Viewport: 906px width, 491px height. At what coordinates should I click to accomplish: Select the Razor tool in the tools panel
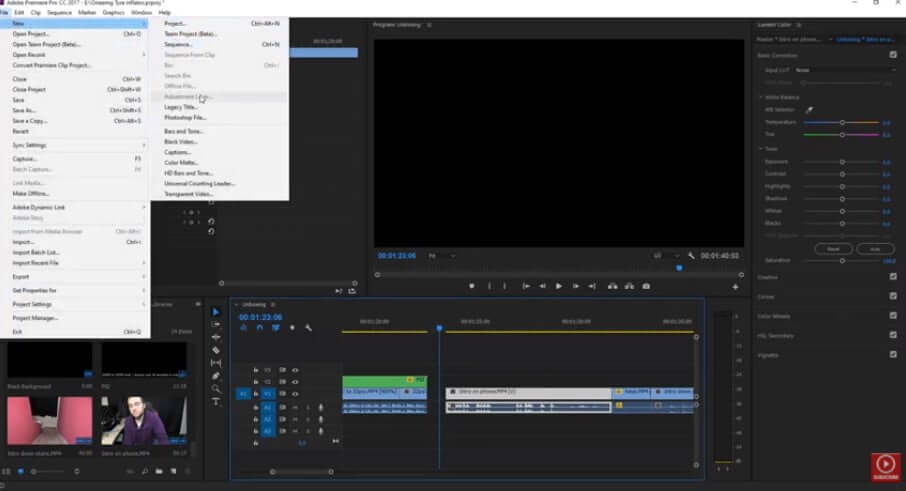(x=216, y=350)
